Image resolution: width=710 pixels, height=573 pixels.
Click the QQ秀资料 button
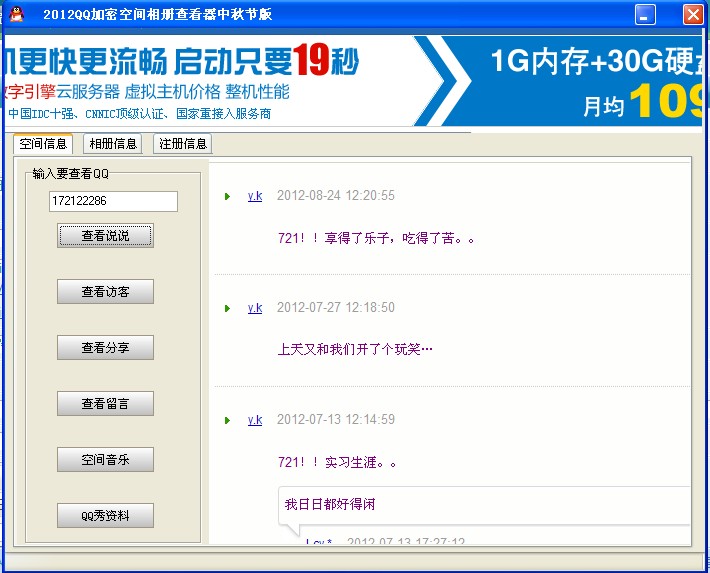tap(105, 516)
